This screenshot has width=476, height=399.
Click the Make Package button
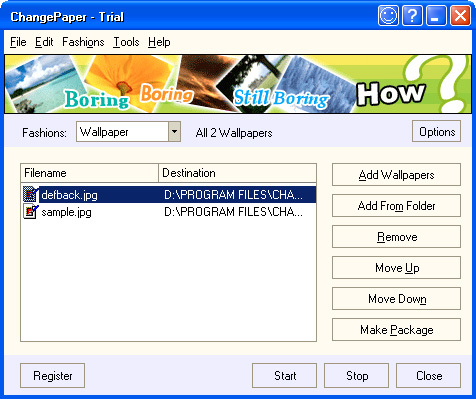(396, 330)
